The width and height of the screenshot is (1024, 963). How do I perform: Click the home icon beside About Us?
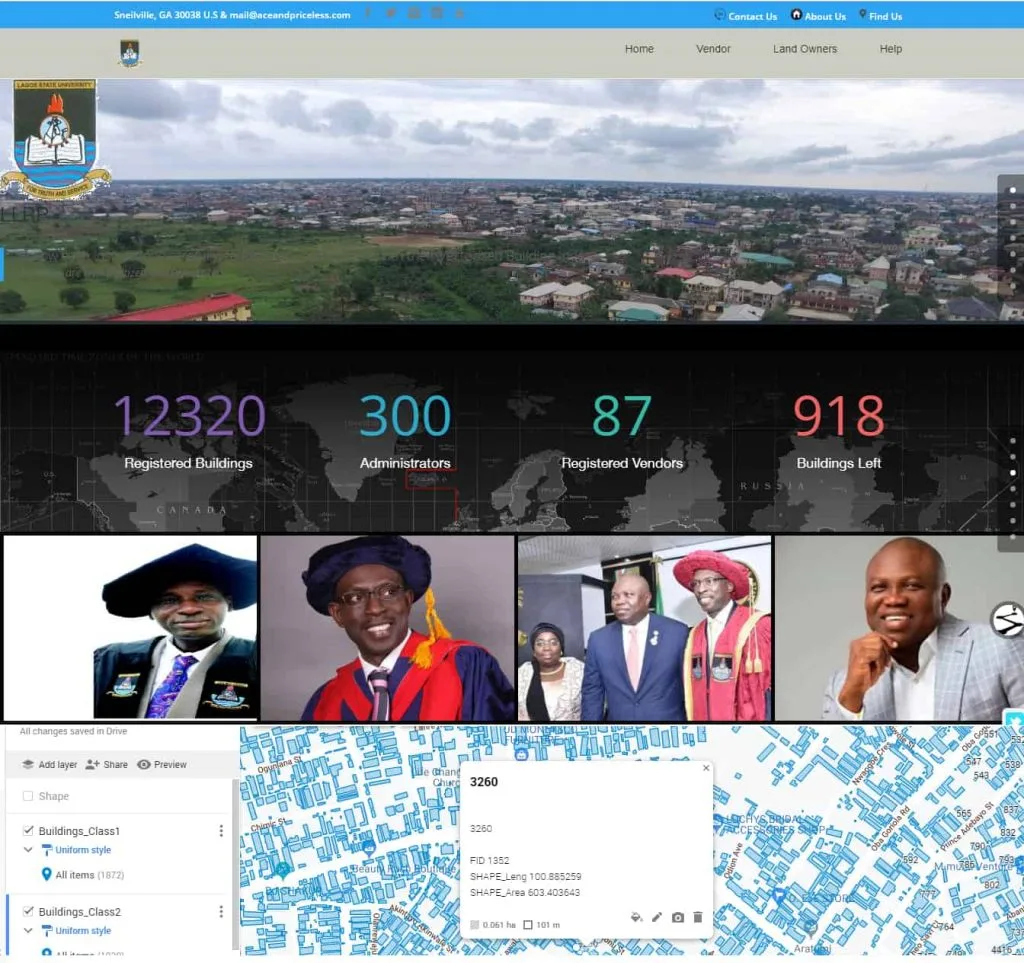coord(796,14)
